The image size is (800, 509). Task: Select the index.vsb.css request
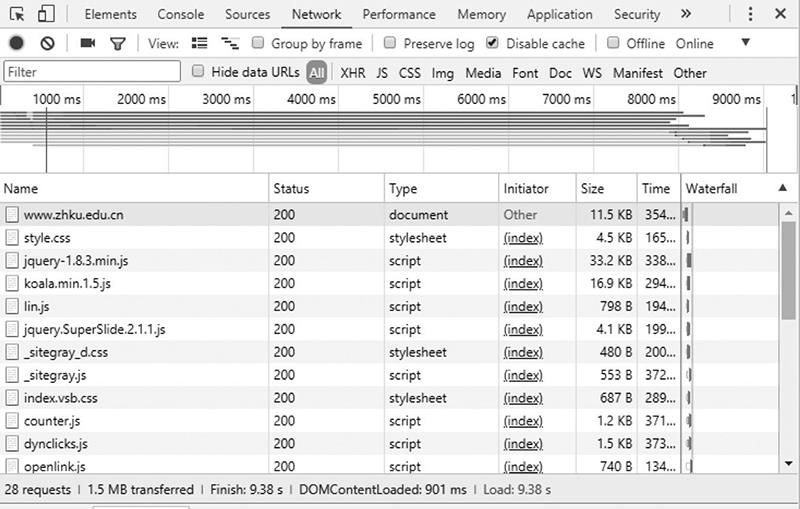[61, 398]
